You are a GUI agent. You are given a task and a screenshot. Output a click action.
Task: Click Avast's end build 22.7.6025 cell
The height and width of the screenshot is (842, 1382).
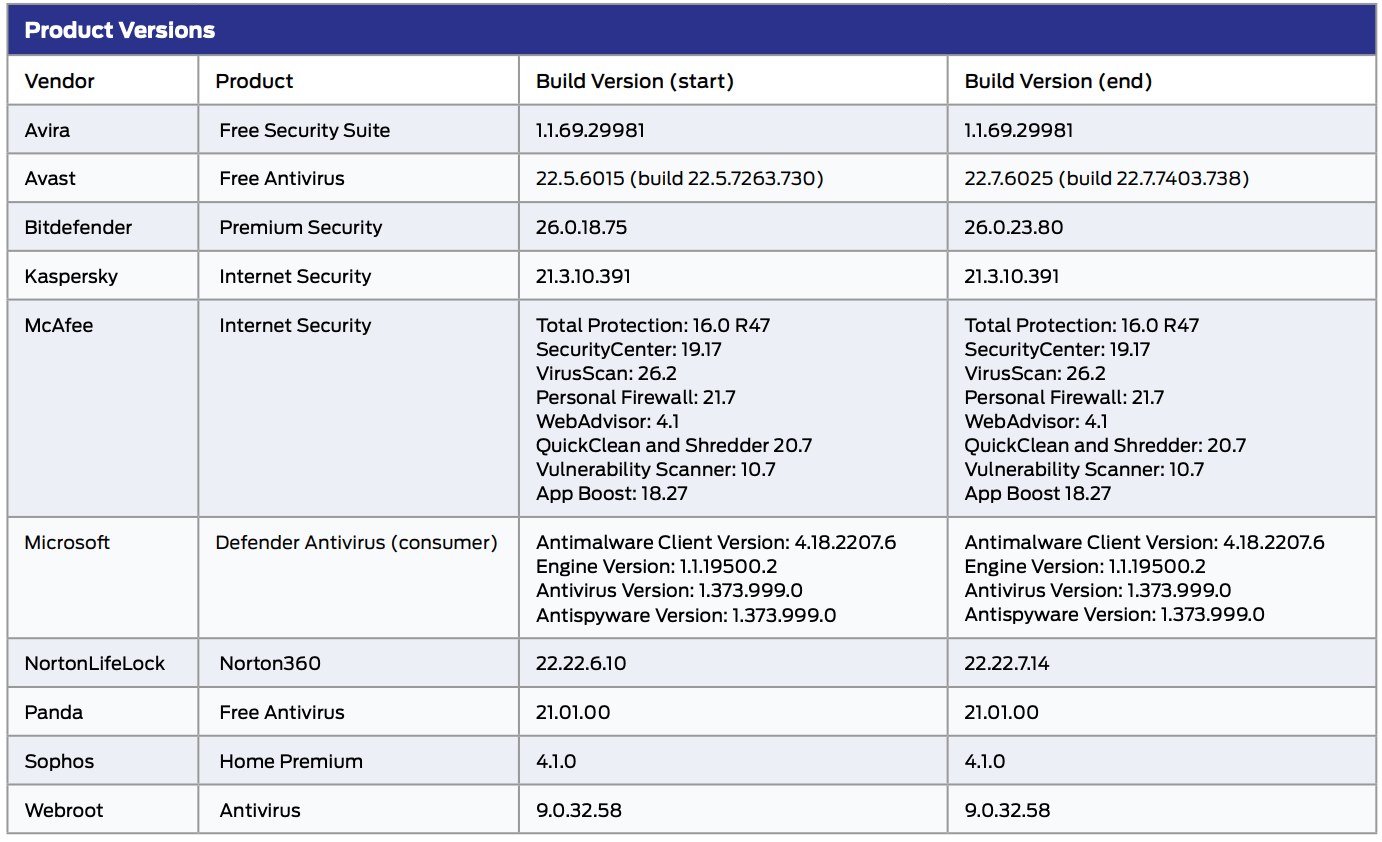point(1106,179)
